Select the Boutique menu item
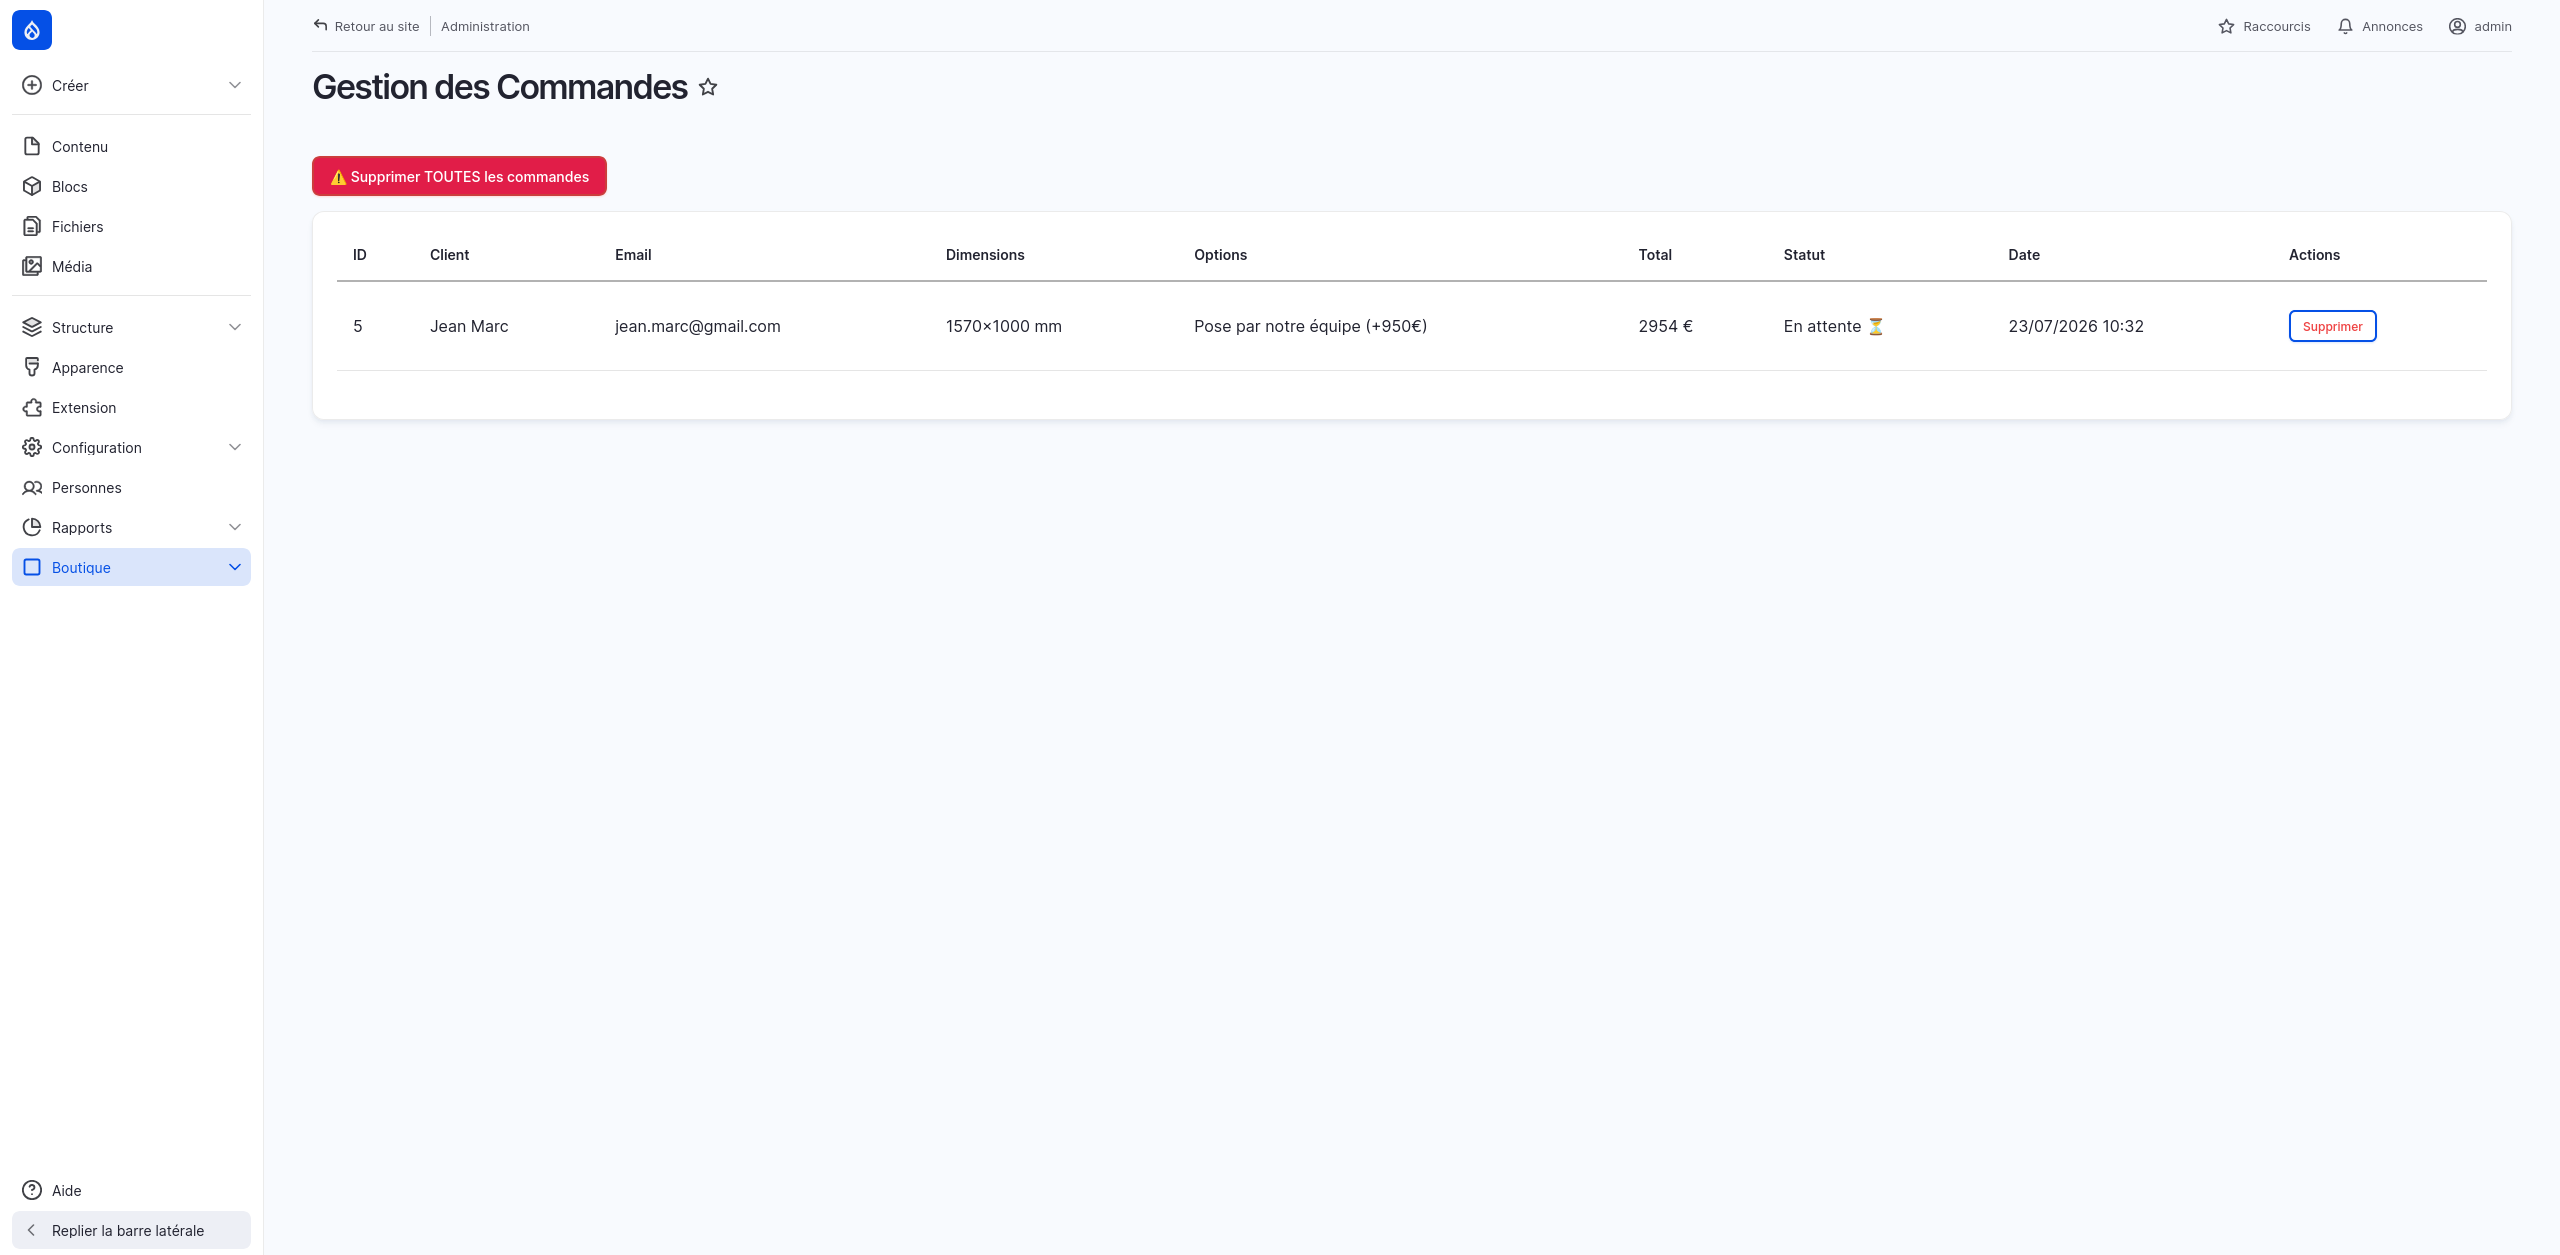Image resolution: width=2560 pixels, height=1255 pixels. 131,567
